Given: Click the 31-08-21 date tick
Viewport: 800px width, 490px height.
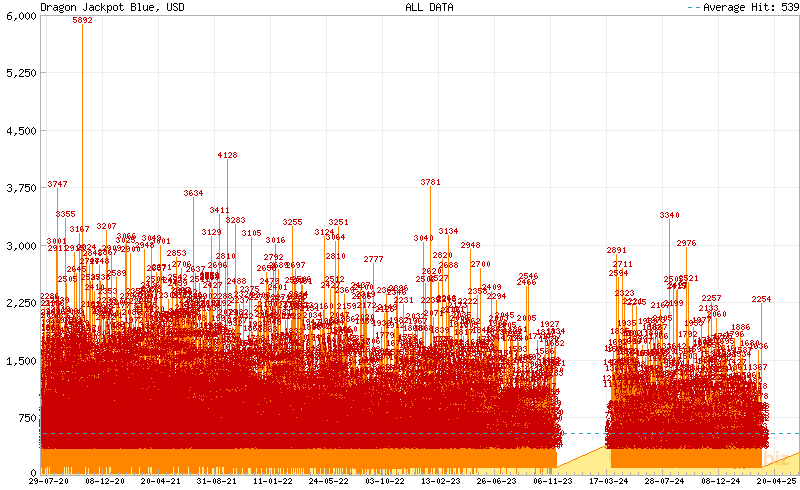Looking at the screenshot, I should click(216, 480).
